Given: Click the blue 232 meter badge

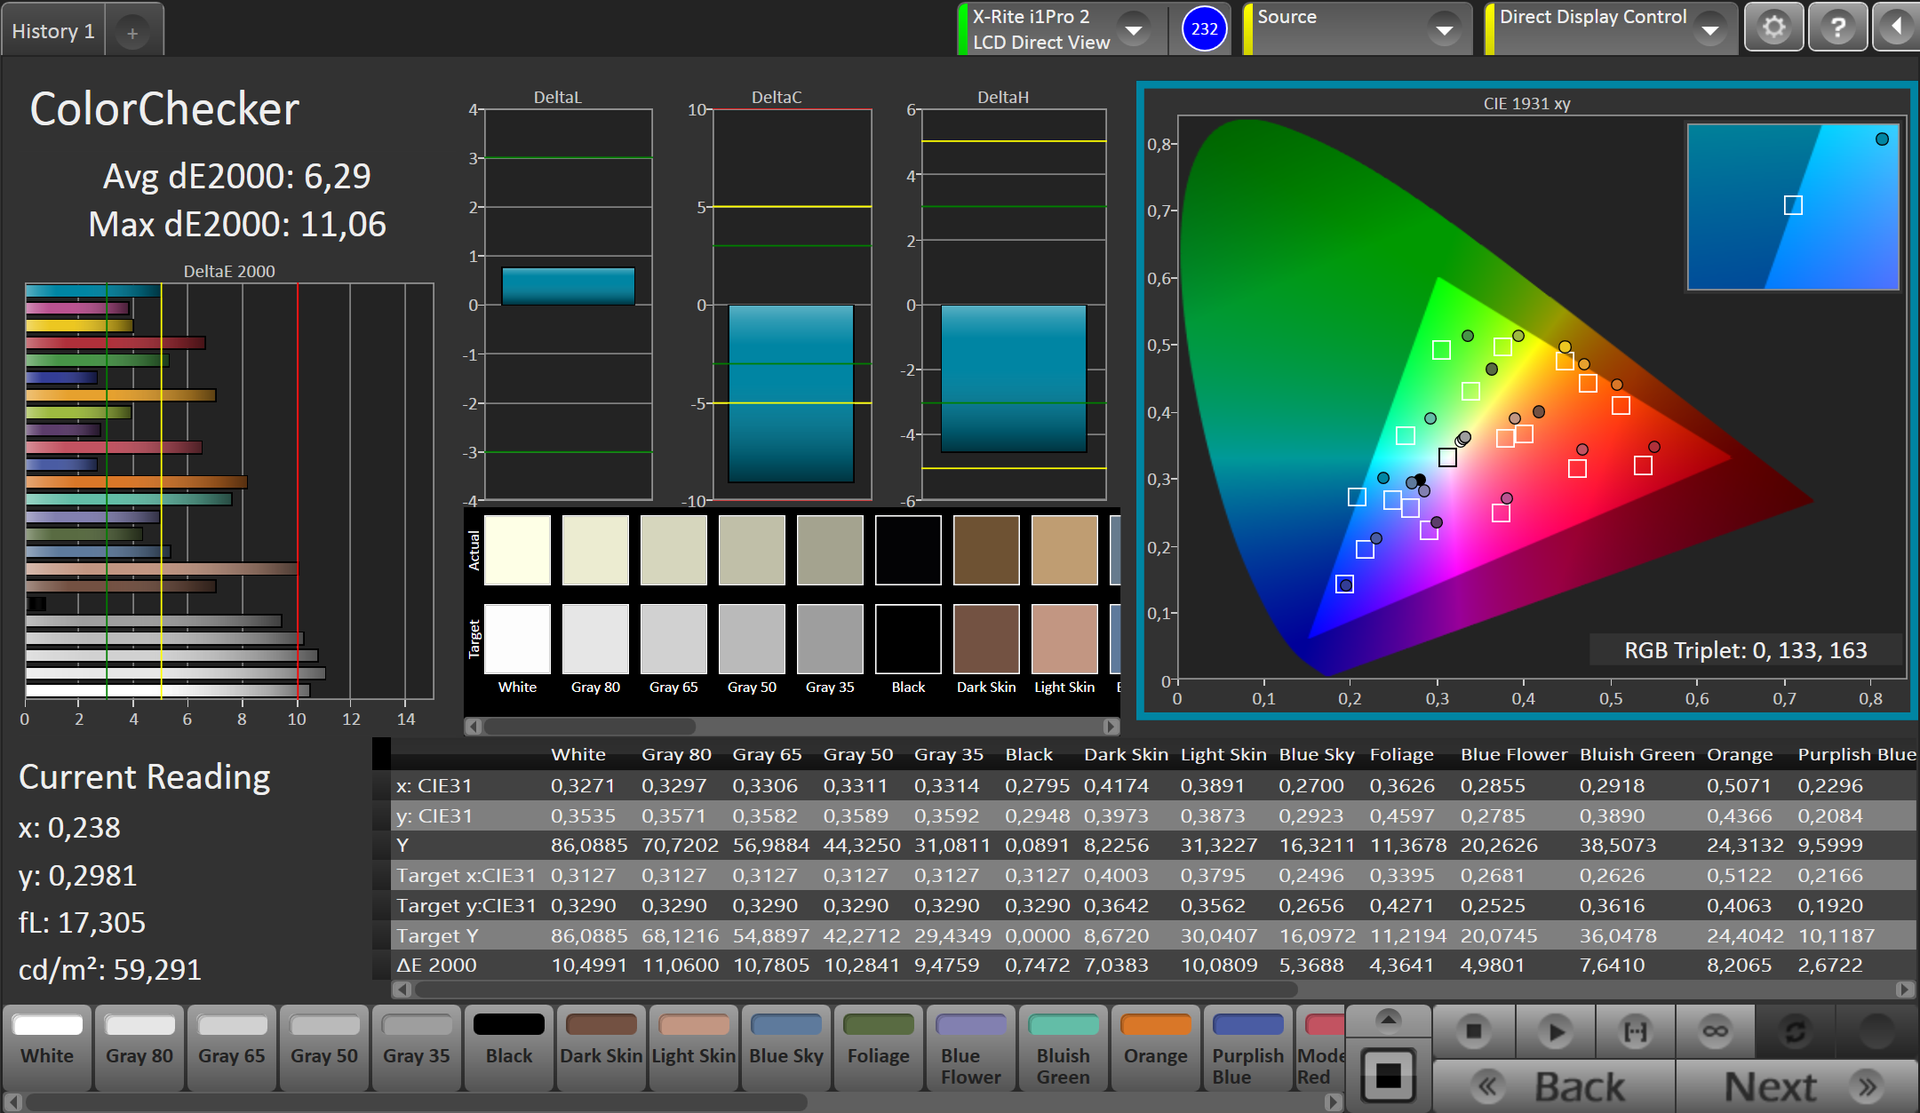Looking at the screenshot, I should pyautogui.click(x=1204, y=29).
